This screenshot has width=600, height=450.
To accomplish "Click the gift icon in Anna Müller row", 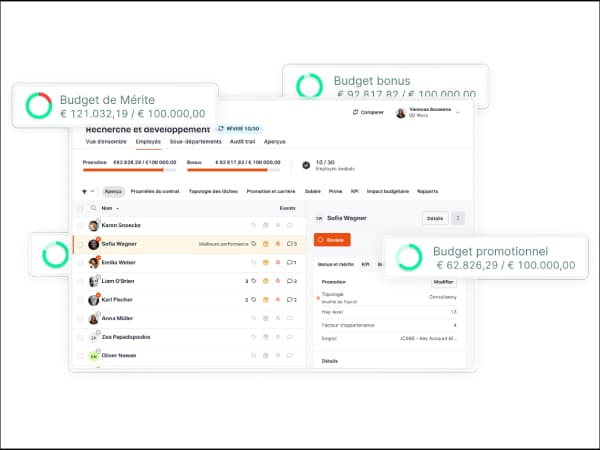I will (x=266, y=318).
